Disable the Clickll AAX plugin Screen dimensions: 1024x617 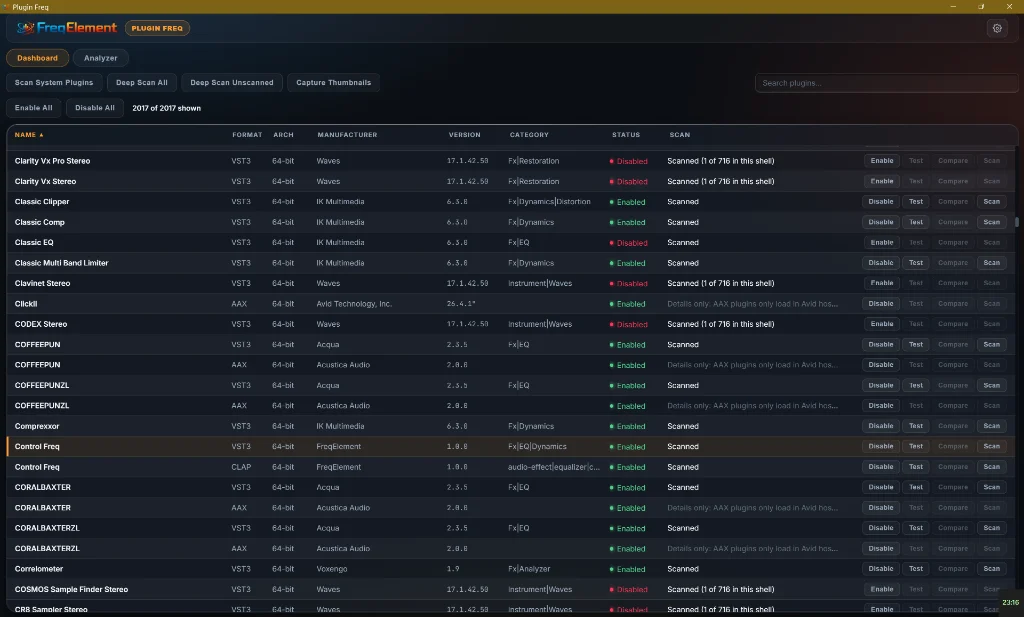(880, 304)
